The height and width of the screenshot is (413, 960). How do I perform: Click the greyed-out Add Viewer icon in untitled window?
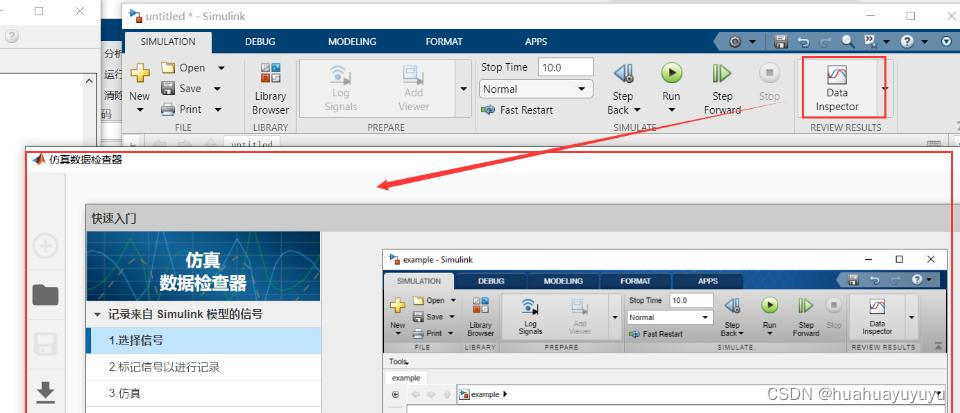click(x=413, y=75)
